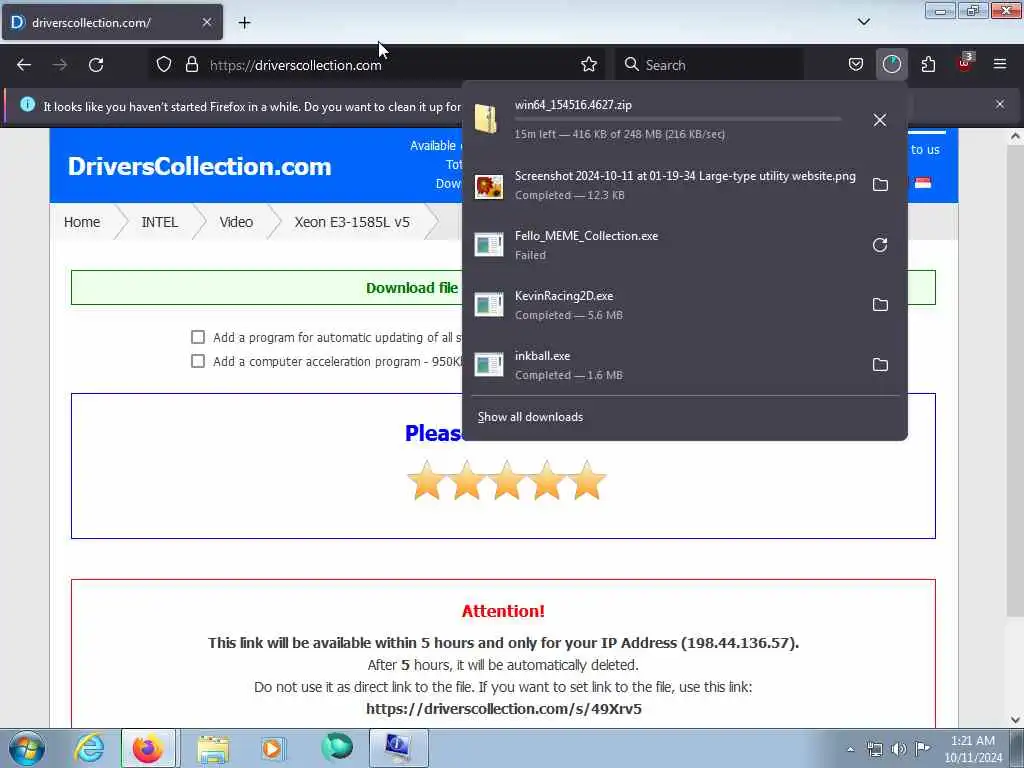Click the win64 zip file icon

pos(487,119)
